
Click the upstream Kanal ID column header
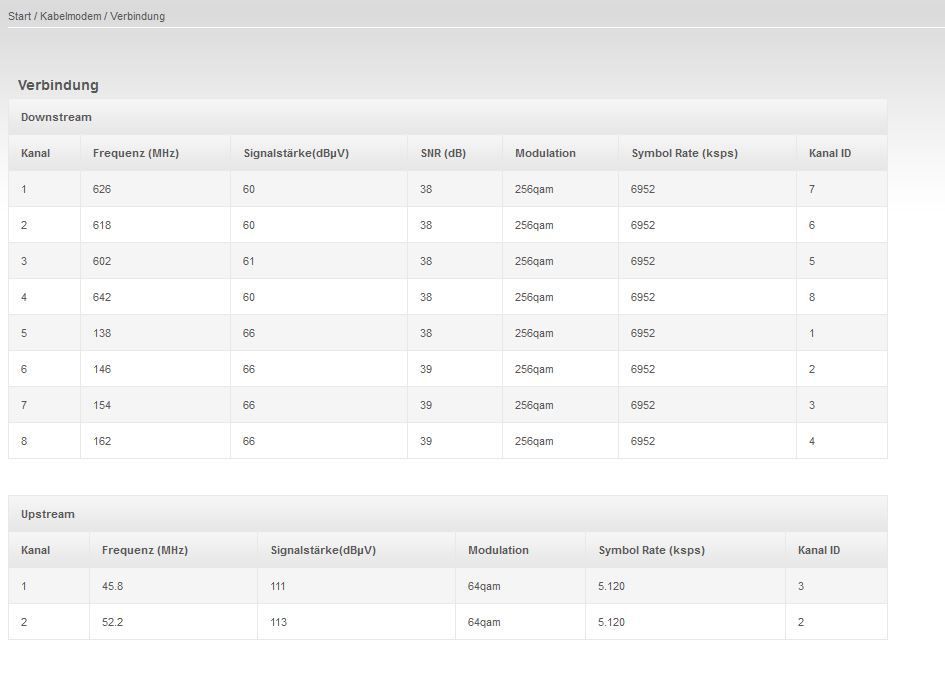coord(820,550)
